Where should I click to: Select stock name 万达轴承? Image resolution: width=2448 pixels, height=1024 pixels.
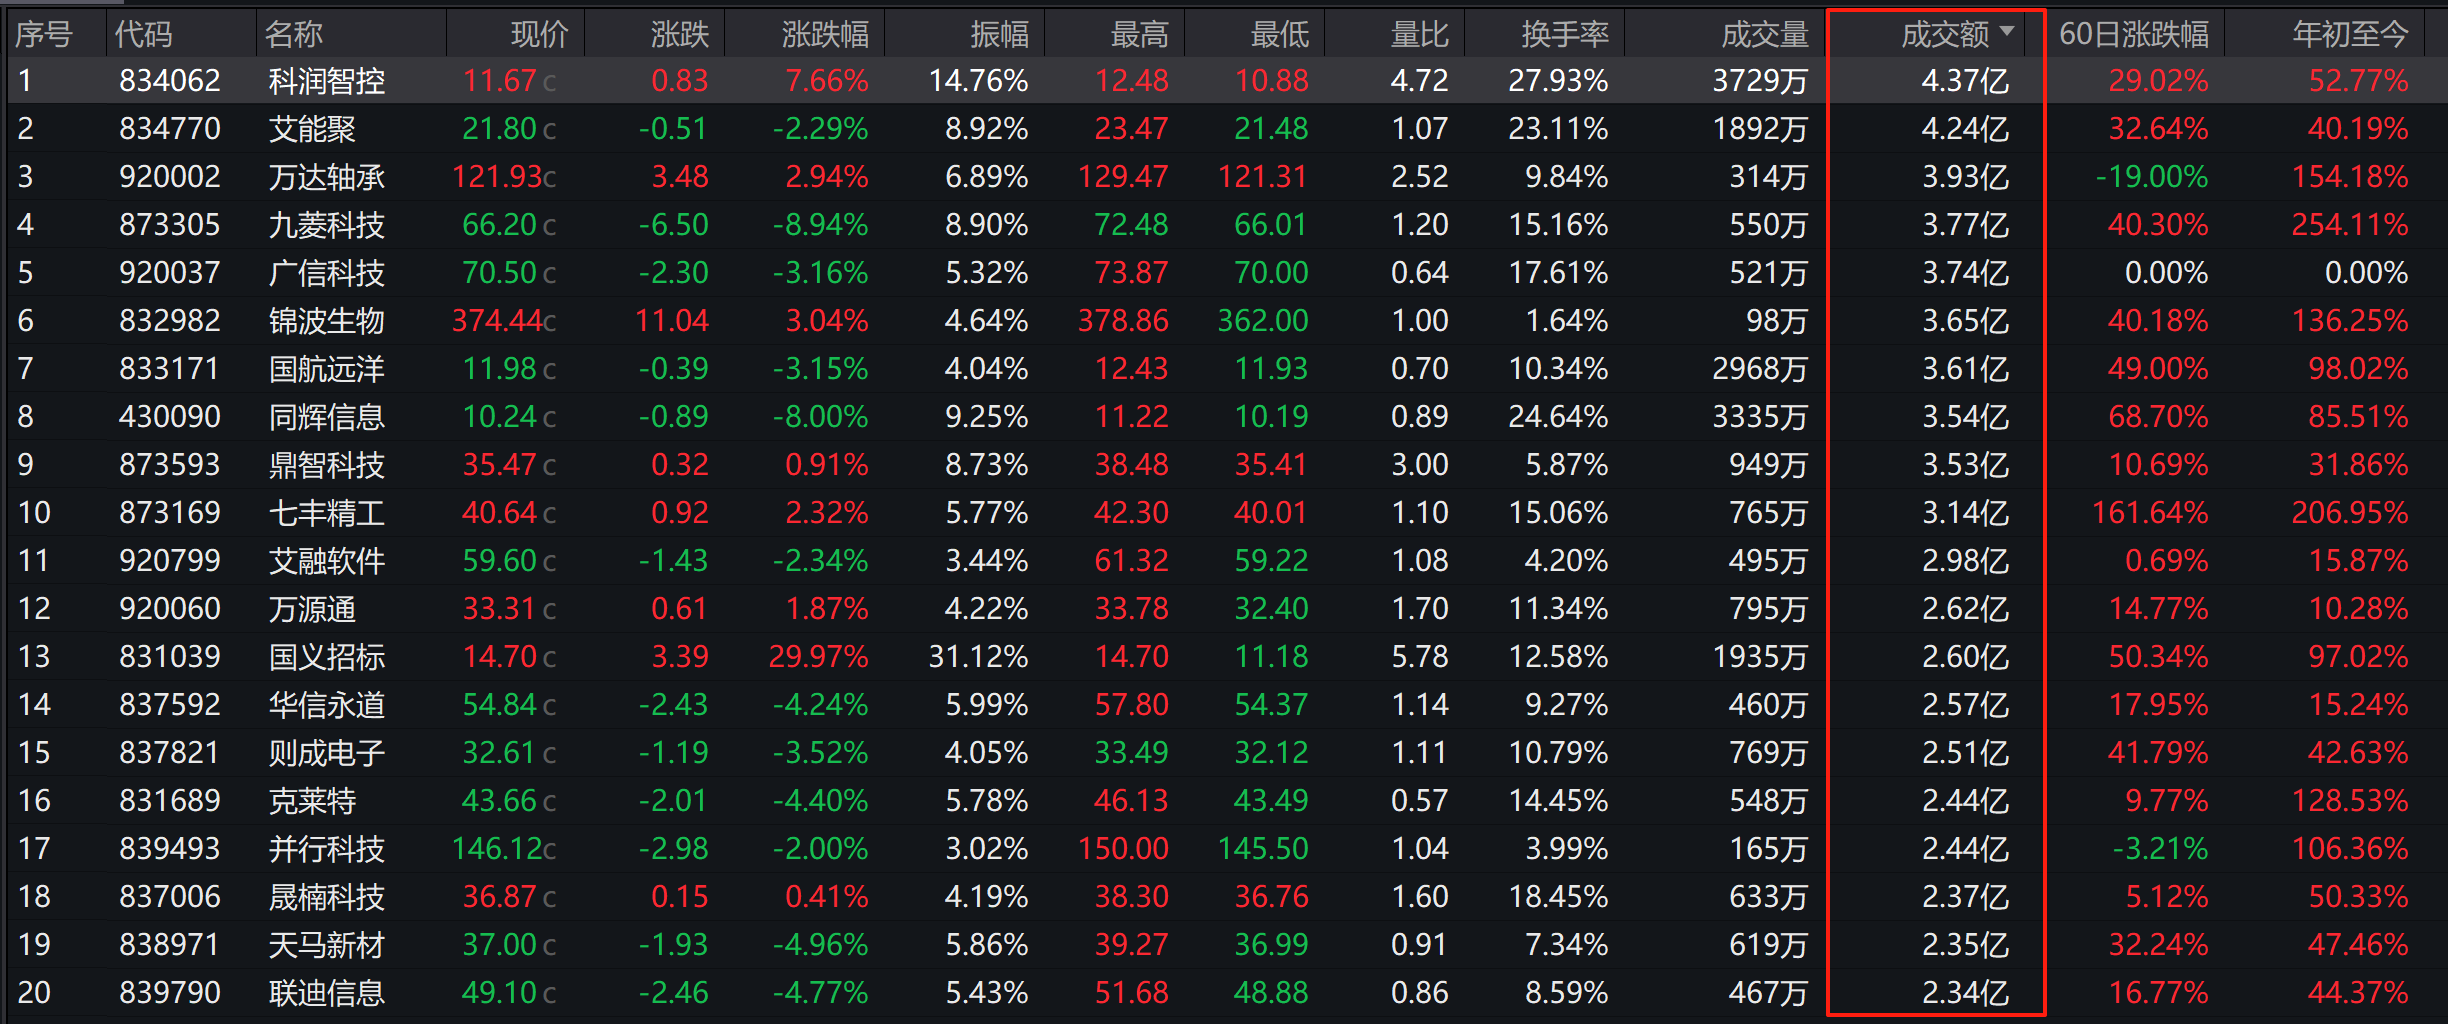326,176
